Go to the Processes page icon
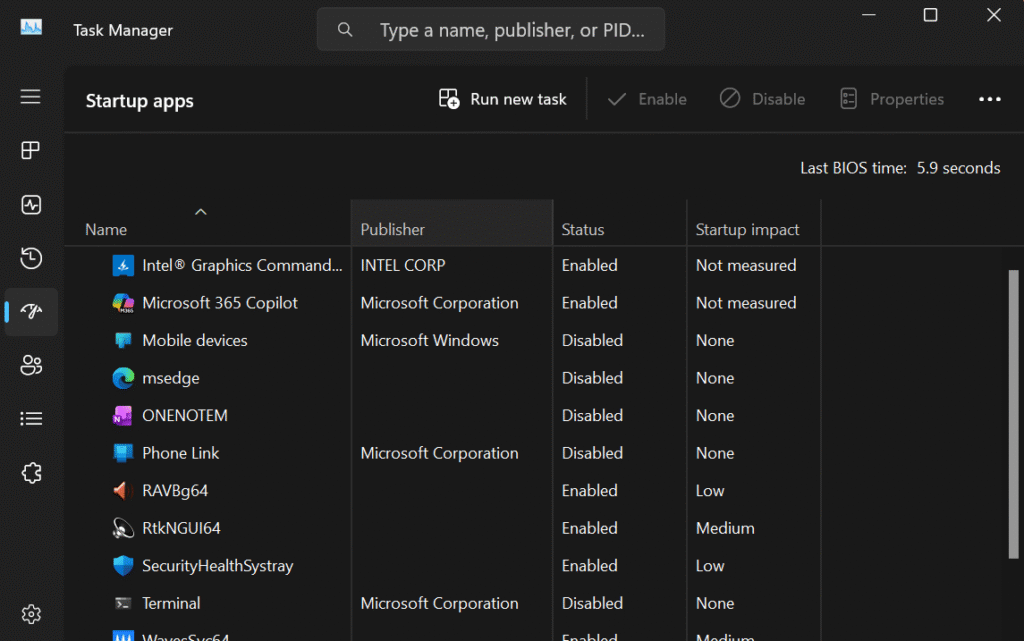This screenshot has width=1024, height=641. [31, 151]
